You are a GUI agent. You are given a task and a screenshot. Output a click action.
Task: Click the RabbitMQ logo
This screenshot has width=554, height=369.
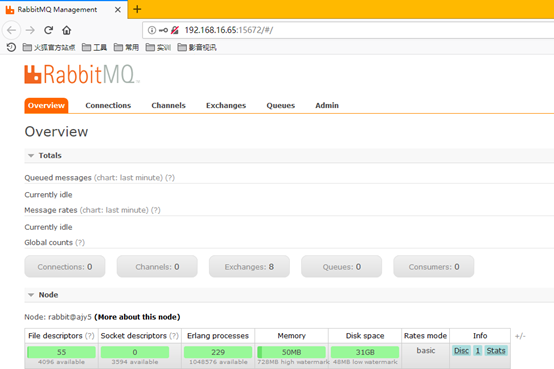pos(82,74)
